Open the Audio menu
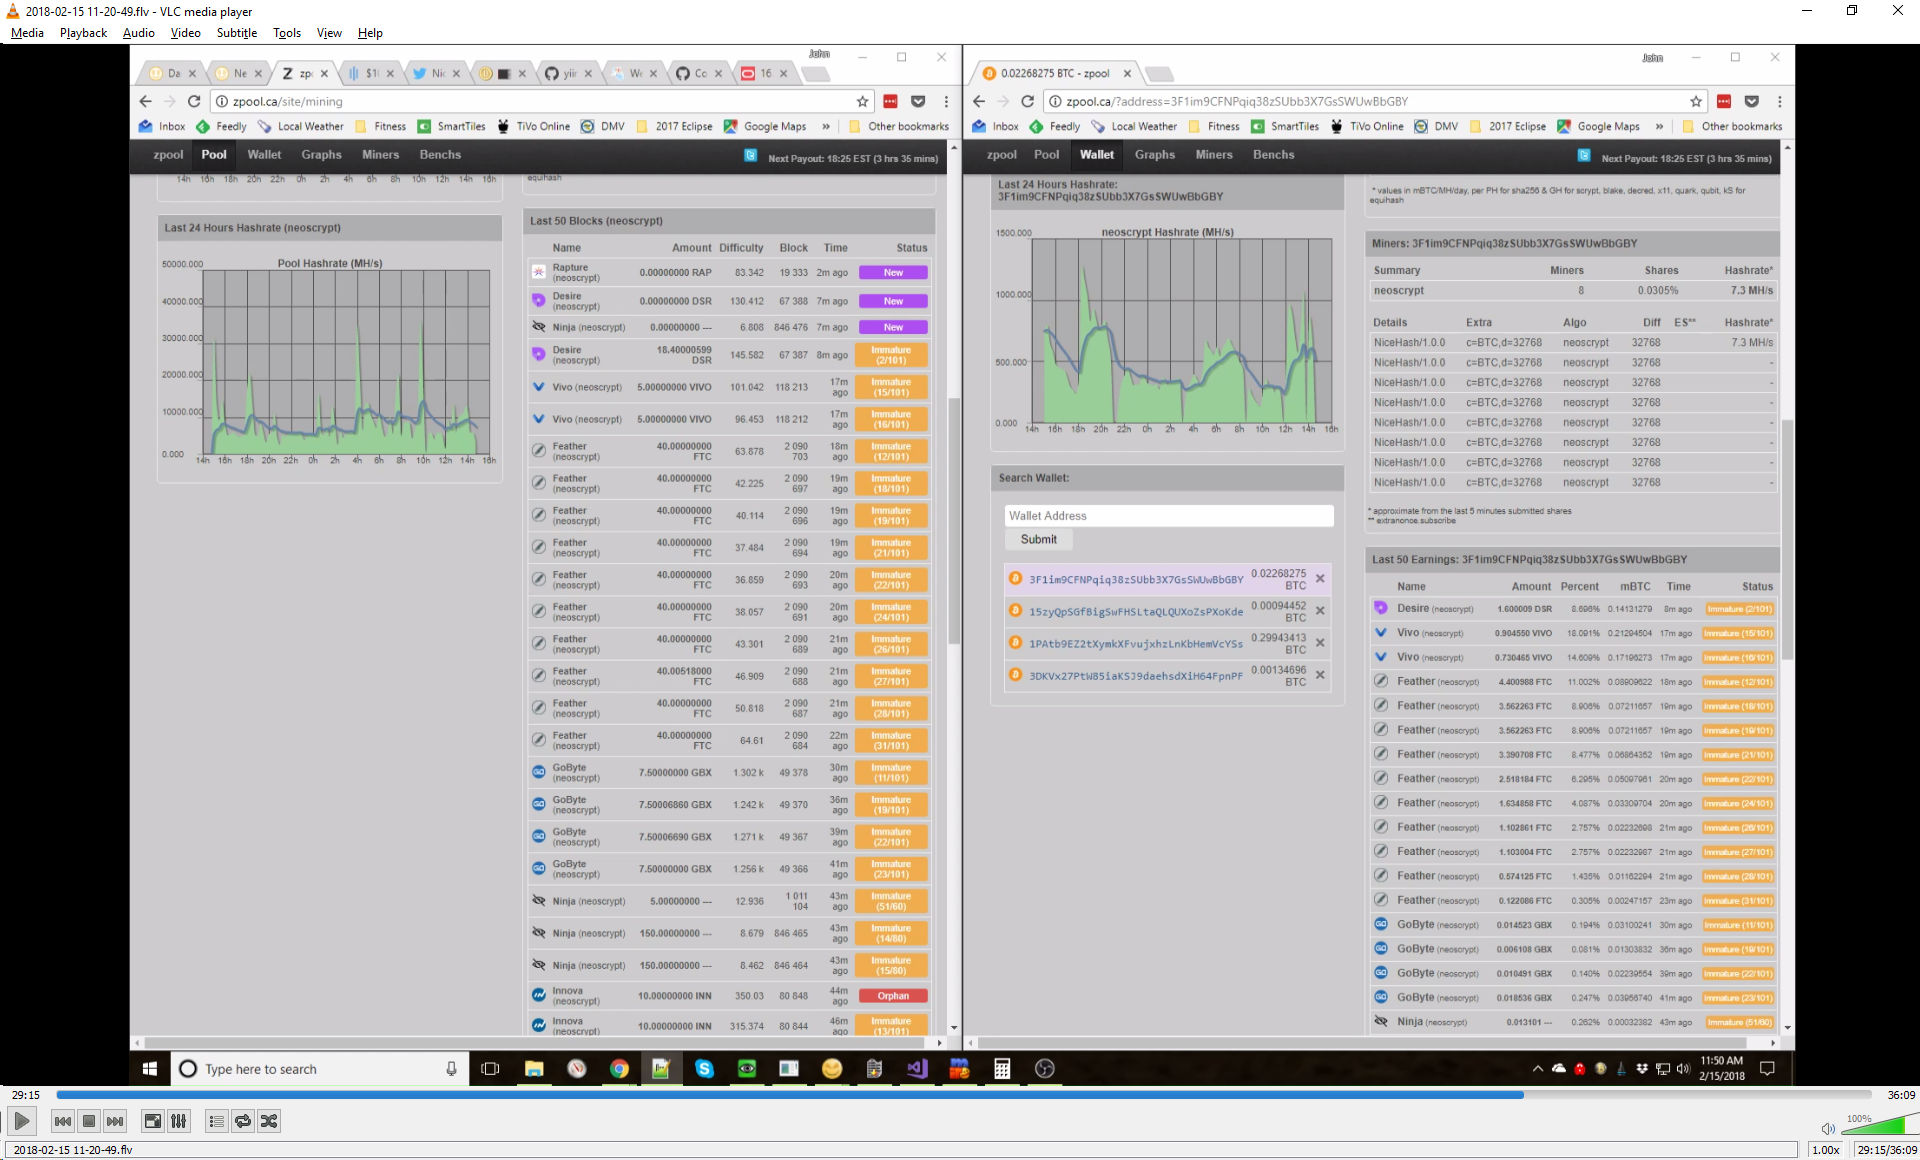The image size is (1920, 1160). click(139, 33)
